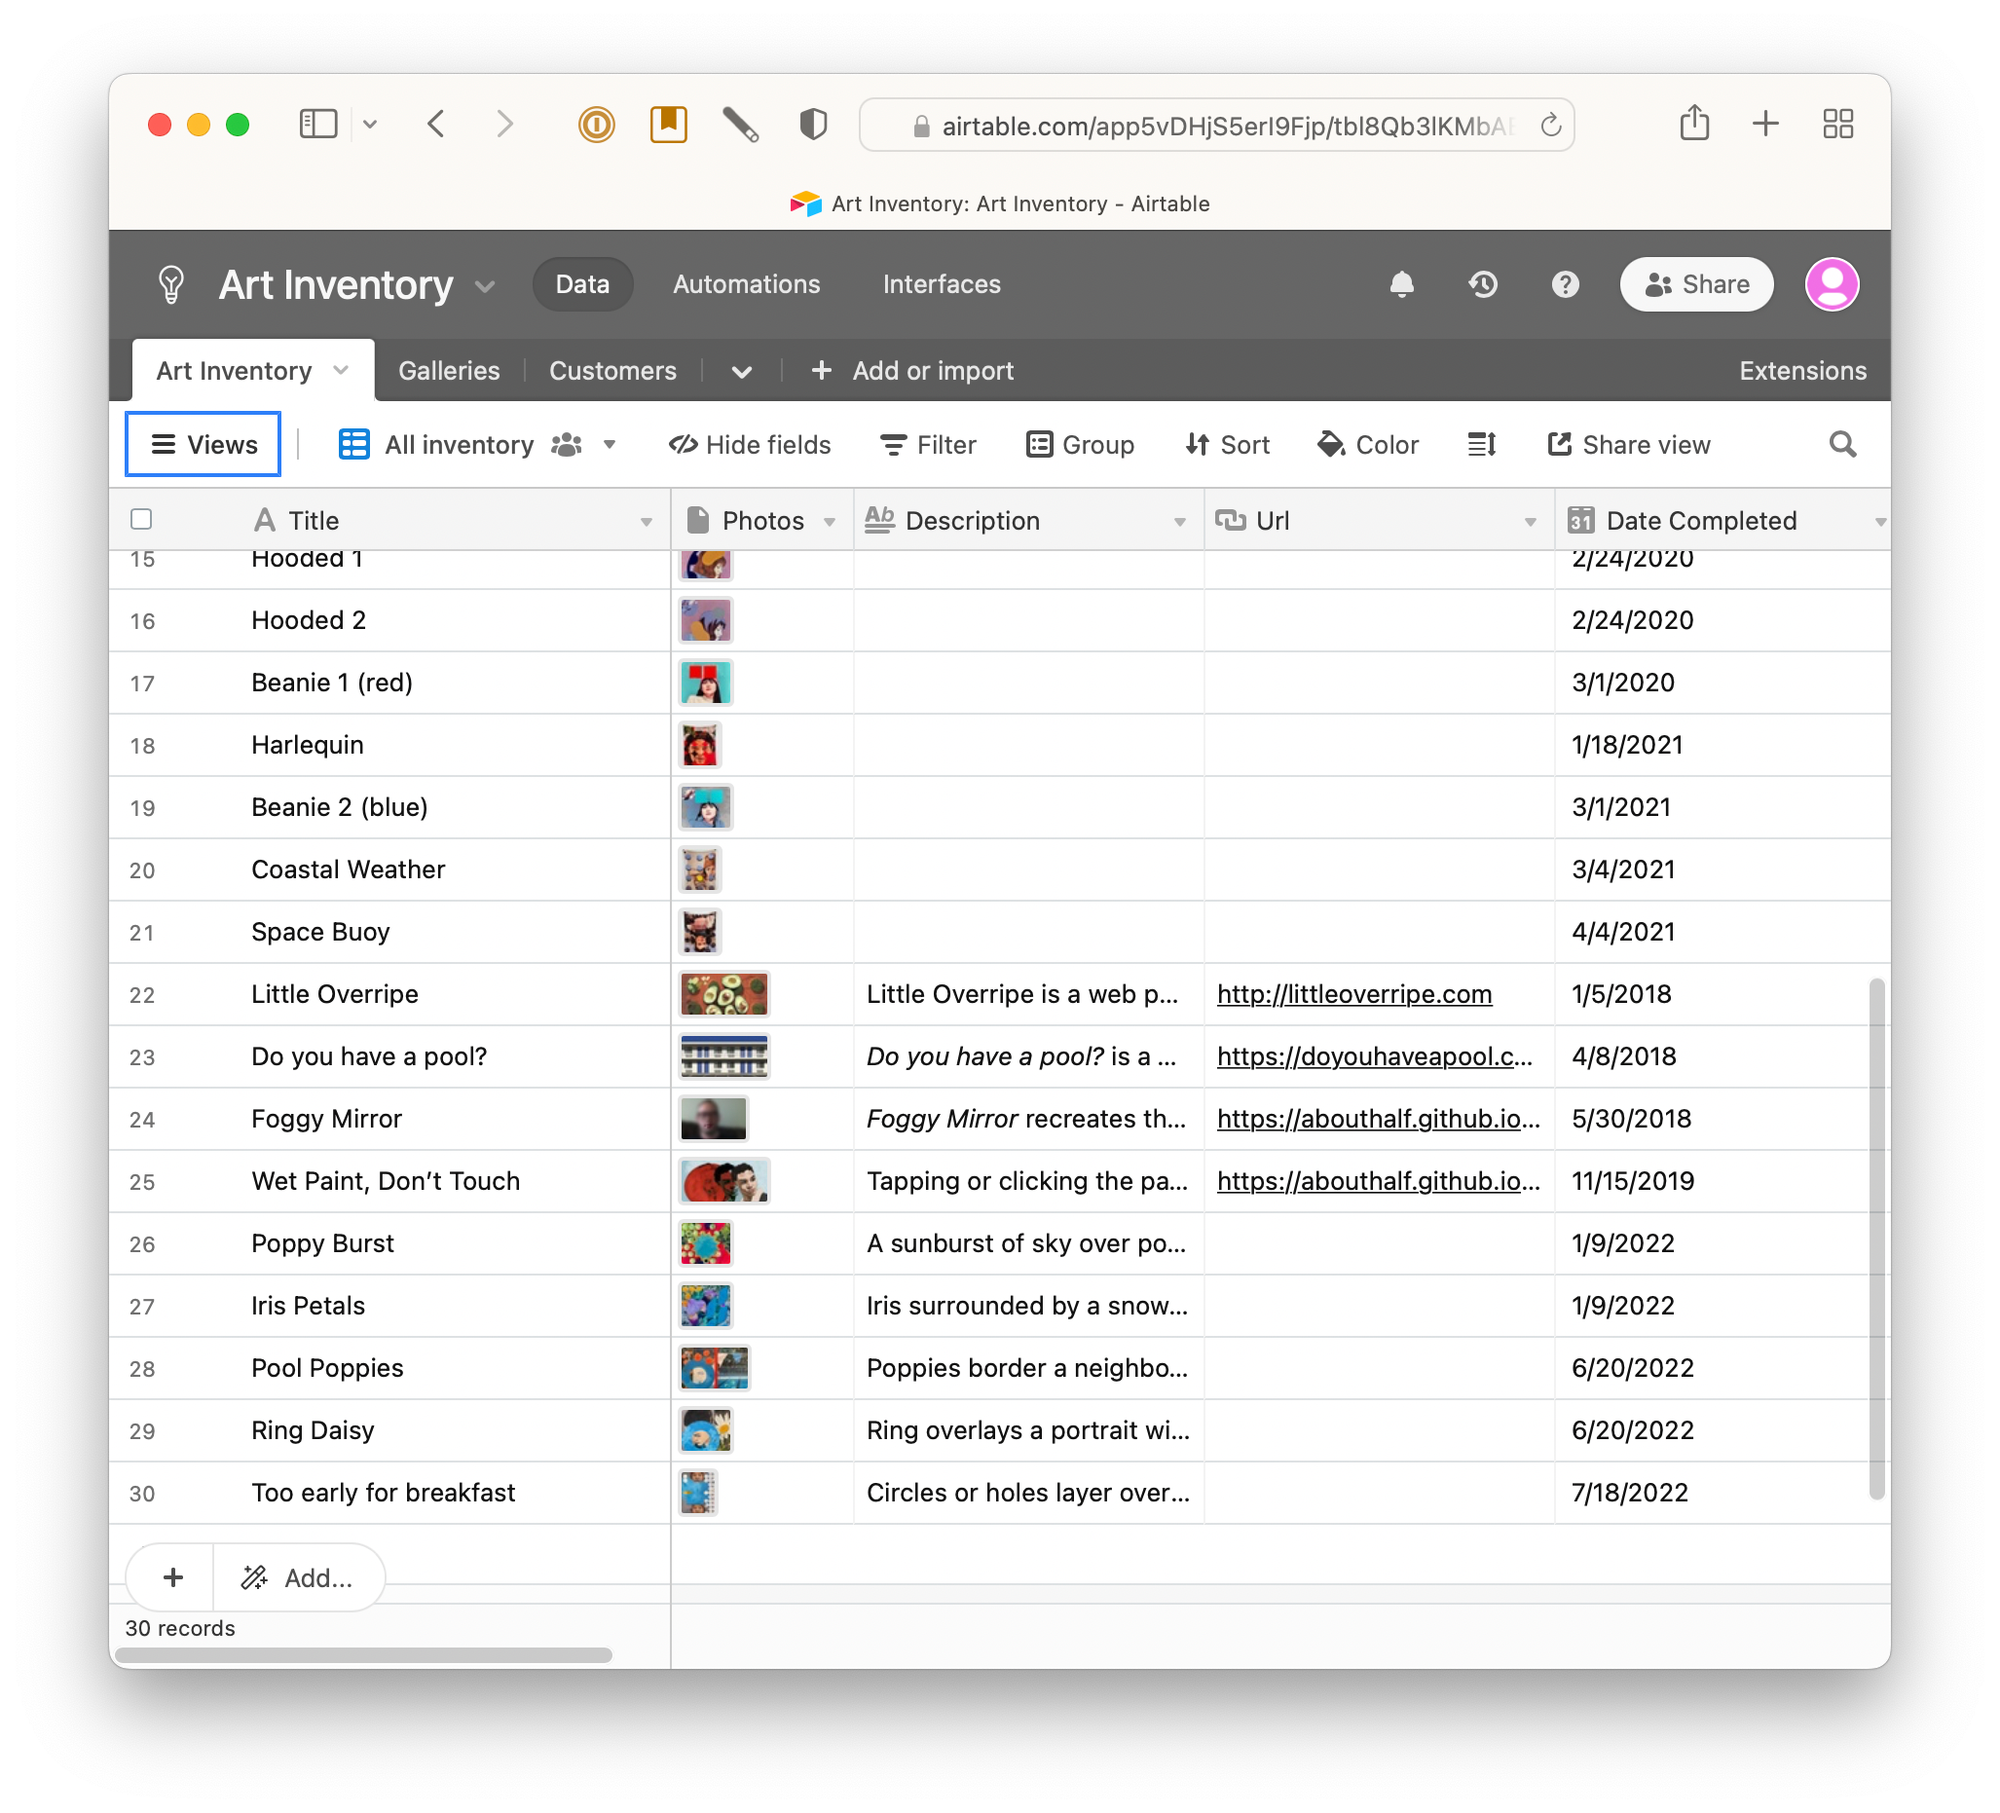Switch to the Galleries table tab

449,371
